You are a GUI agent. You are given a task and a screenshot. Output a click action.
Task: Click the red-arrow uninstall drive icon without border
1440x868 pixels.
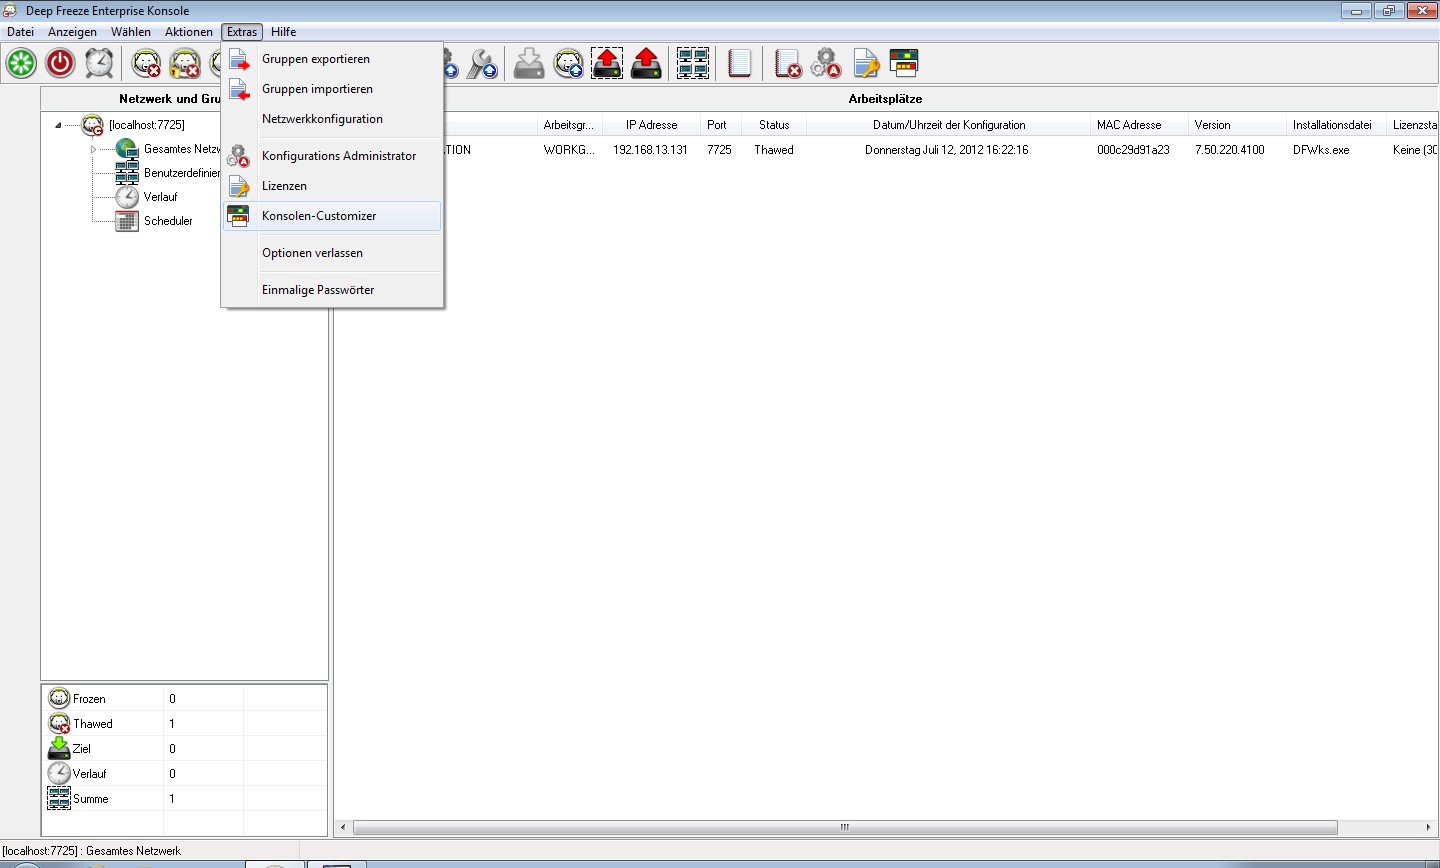647,63
